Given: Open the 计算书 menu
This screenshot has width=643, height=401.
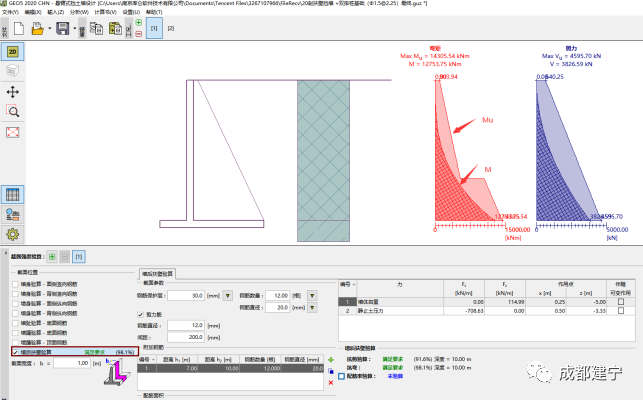Looking at the screenshot, I should (x=105, y=12).
